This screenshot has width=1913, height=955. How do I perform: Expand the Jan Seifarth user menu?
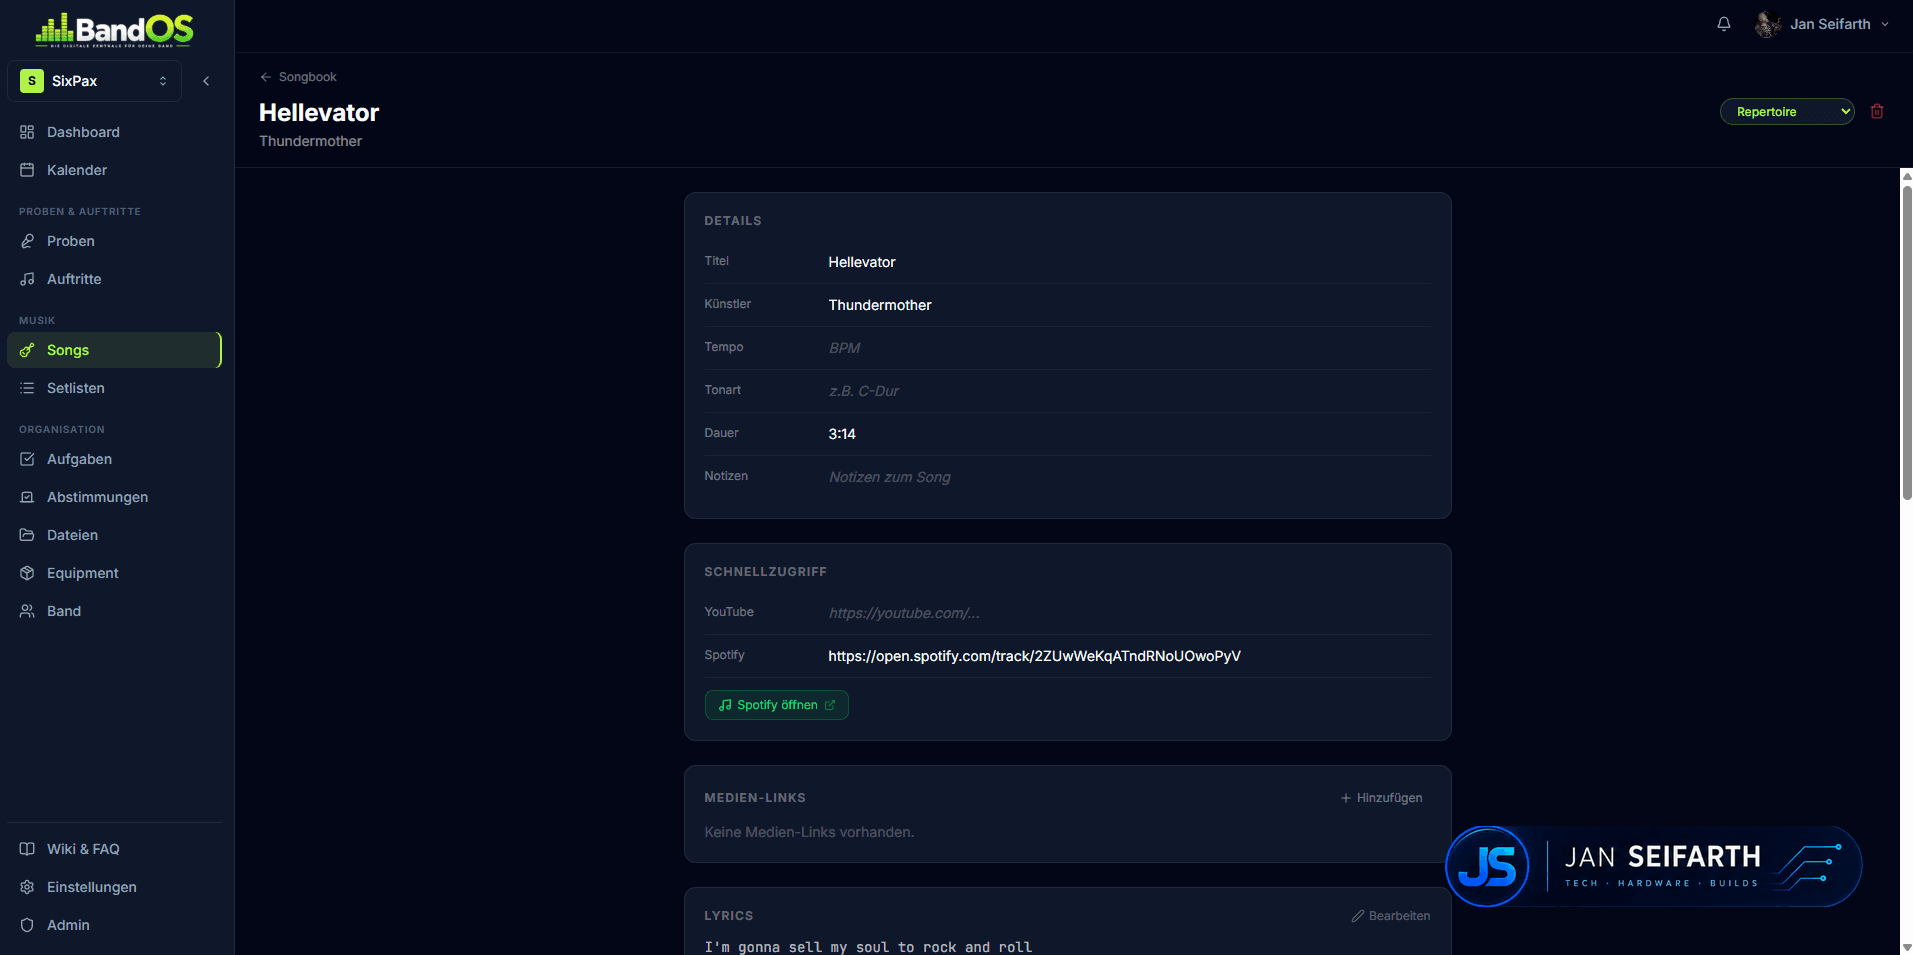pos(1823,24)
